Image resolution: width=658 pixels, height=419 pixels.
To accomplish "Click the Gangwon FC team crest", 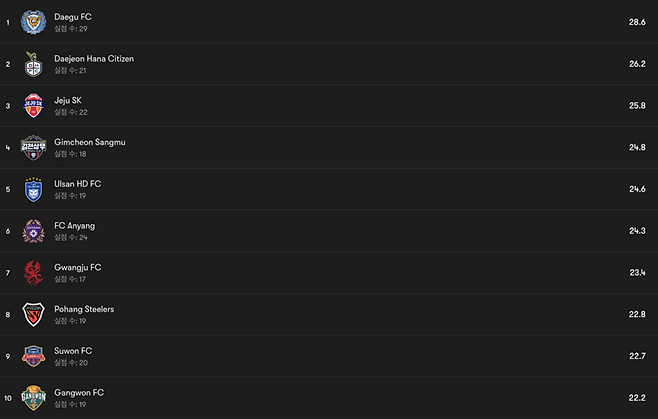I will click(x=33, y=398).
